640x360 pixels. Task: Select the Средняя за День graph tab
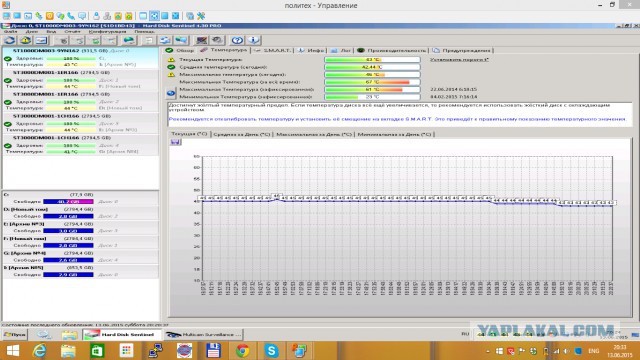click(x=242, y=134)
